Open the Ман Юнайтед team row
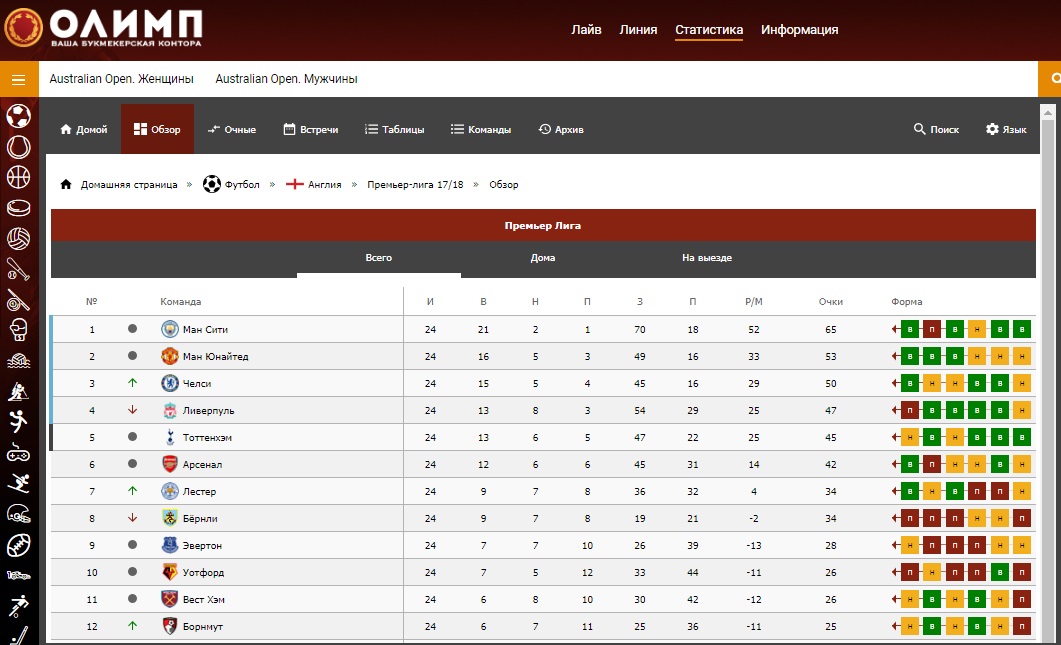1061x645 pixels. coord(543,356)
